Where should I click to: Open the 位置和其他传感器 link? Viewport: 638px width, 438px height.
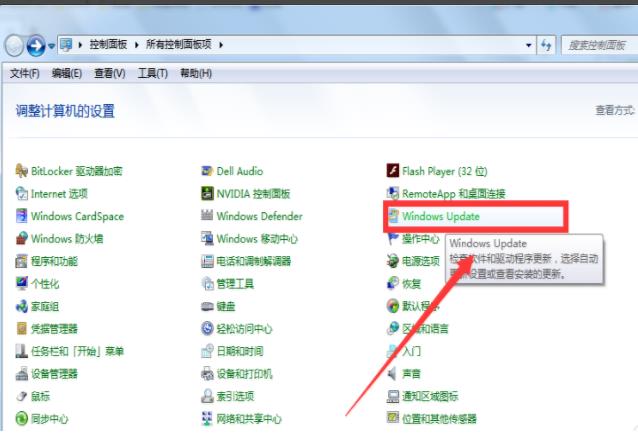coord(439,418)
